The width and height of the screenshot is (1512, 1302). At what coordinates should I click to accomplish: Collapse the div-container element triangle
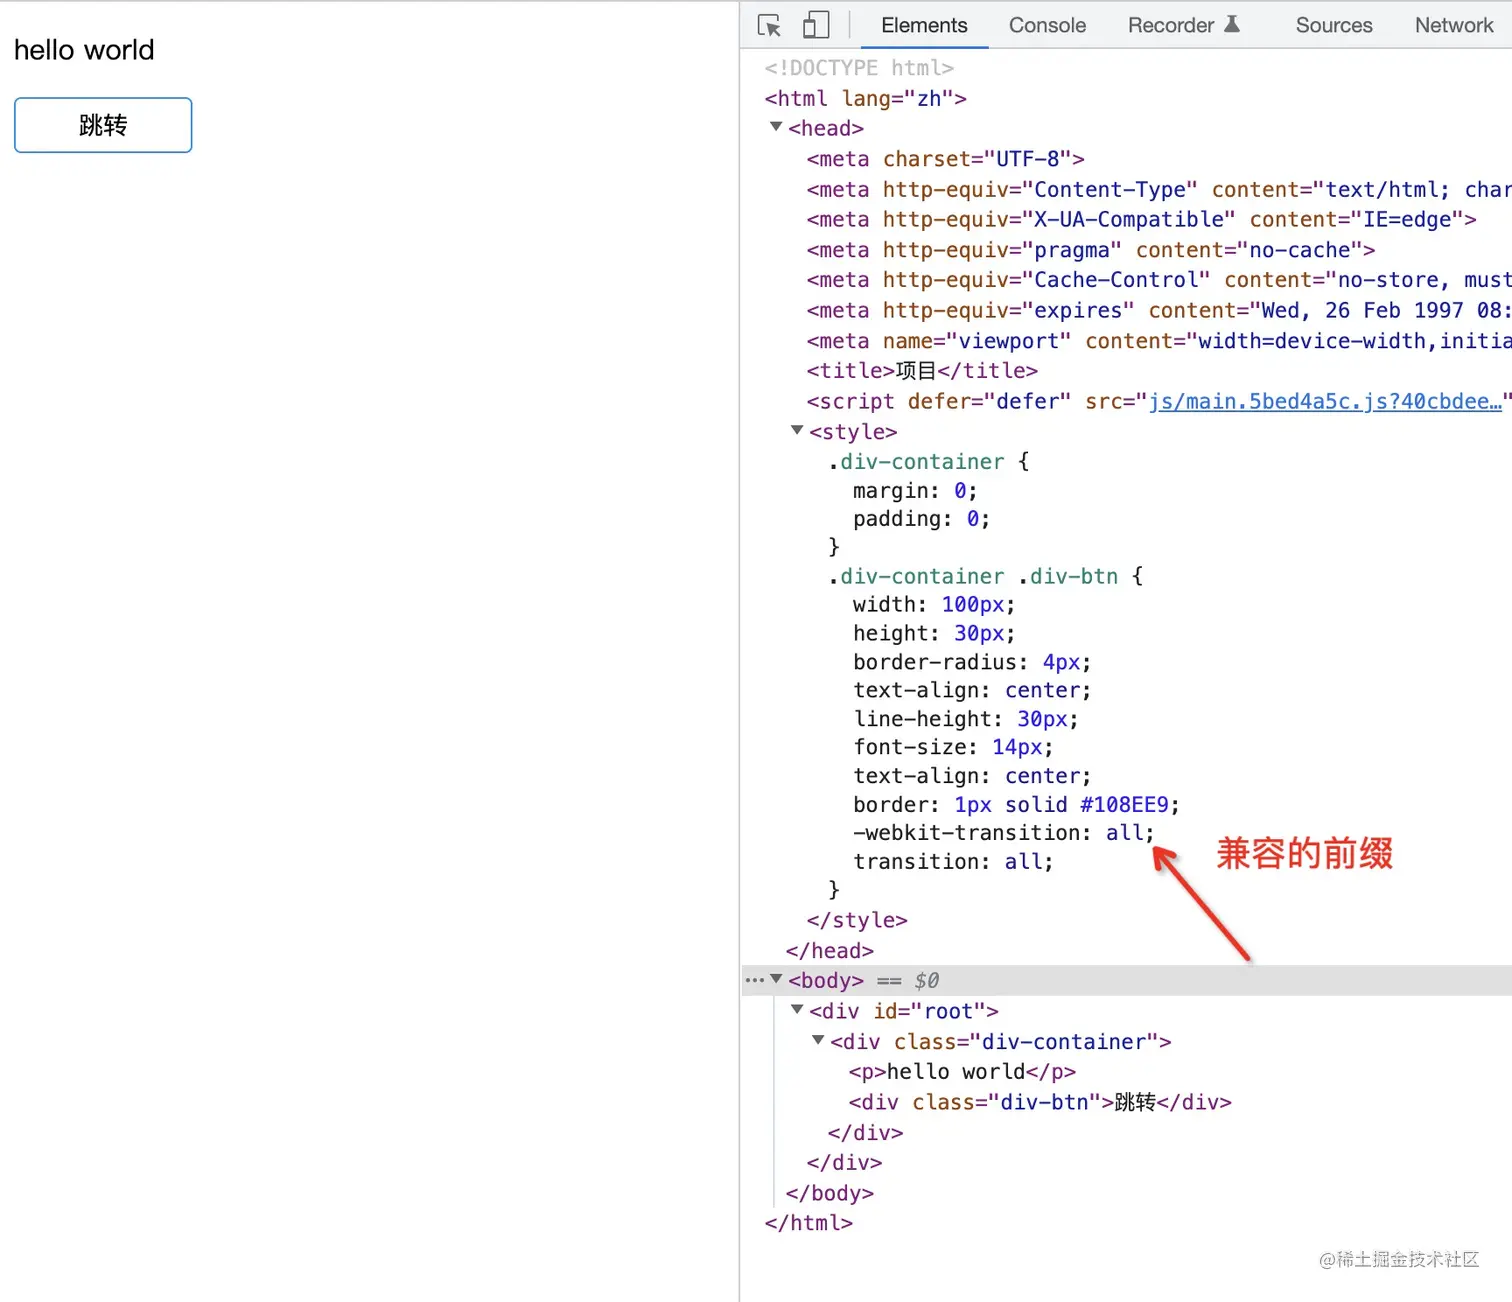pyautogui.click(x=818, y=1040)
